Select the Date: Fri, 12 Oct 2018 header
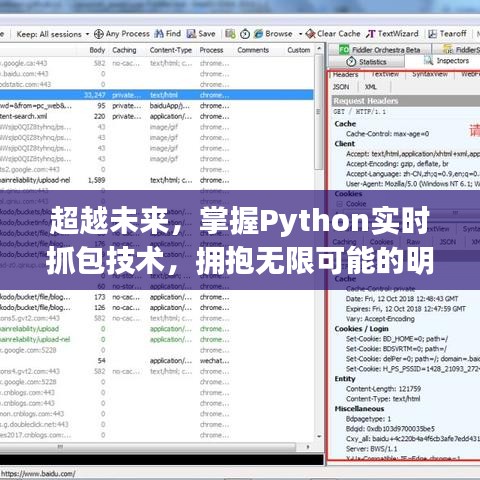480x480 pixels. coord(402,299)
